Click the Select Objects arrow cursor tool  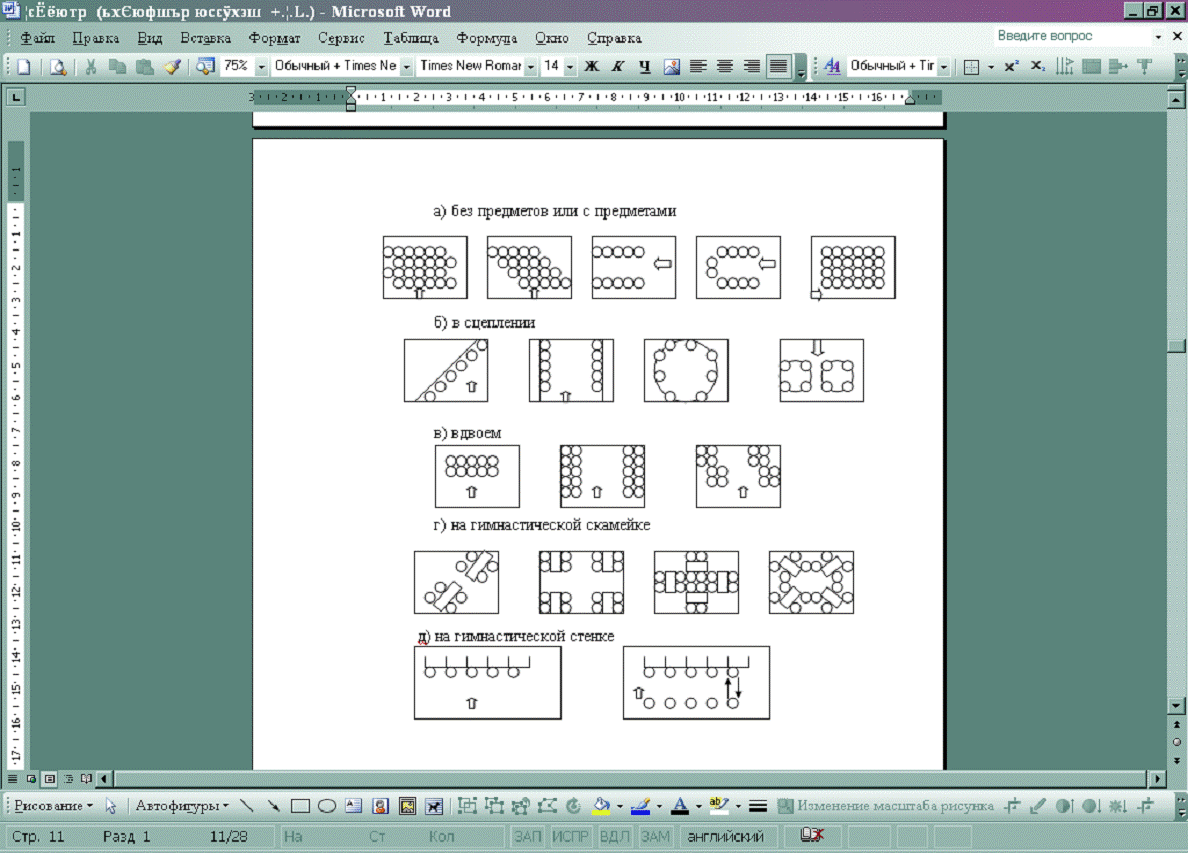click(x=111, y=806)
